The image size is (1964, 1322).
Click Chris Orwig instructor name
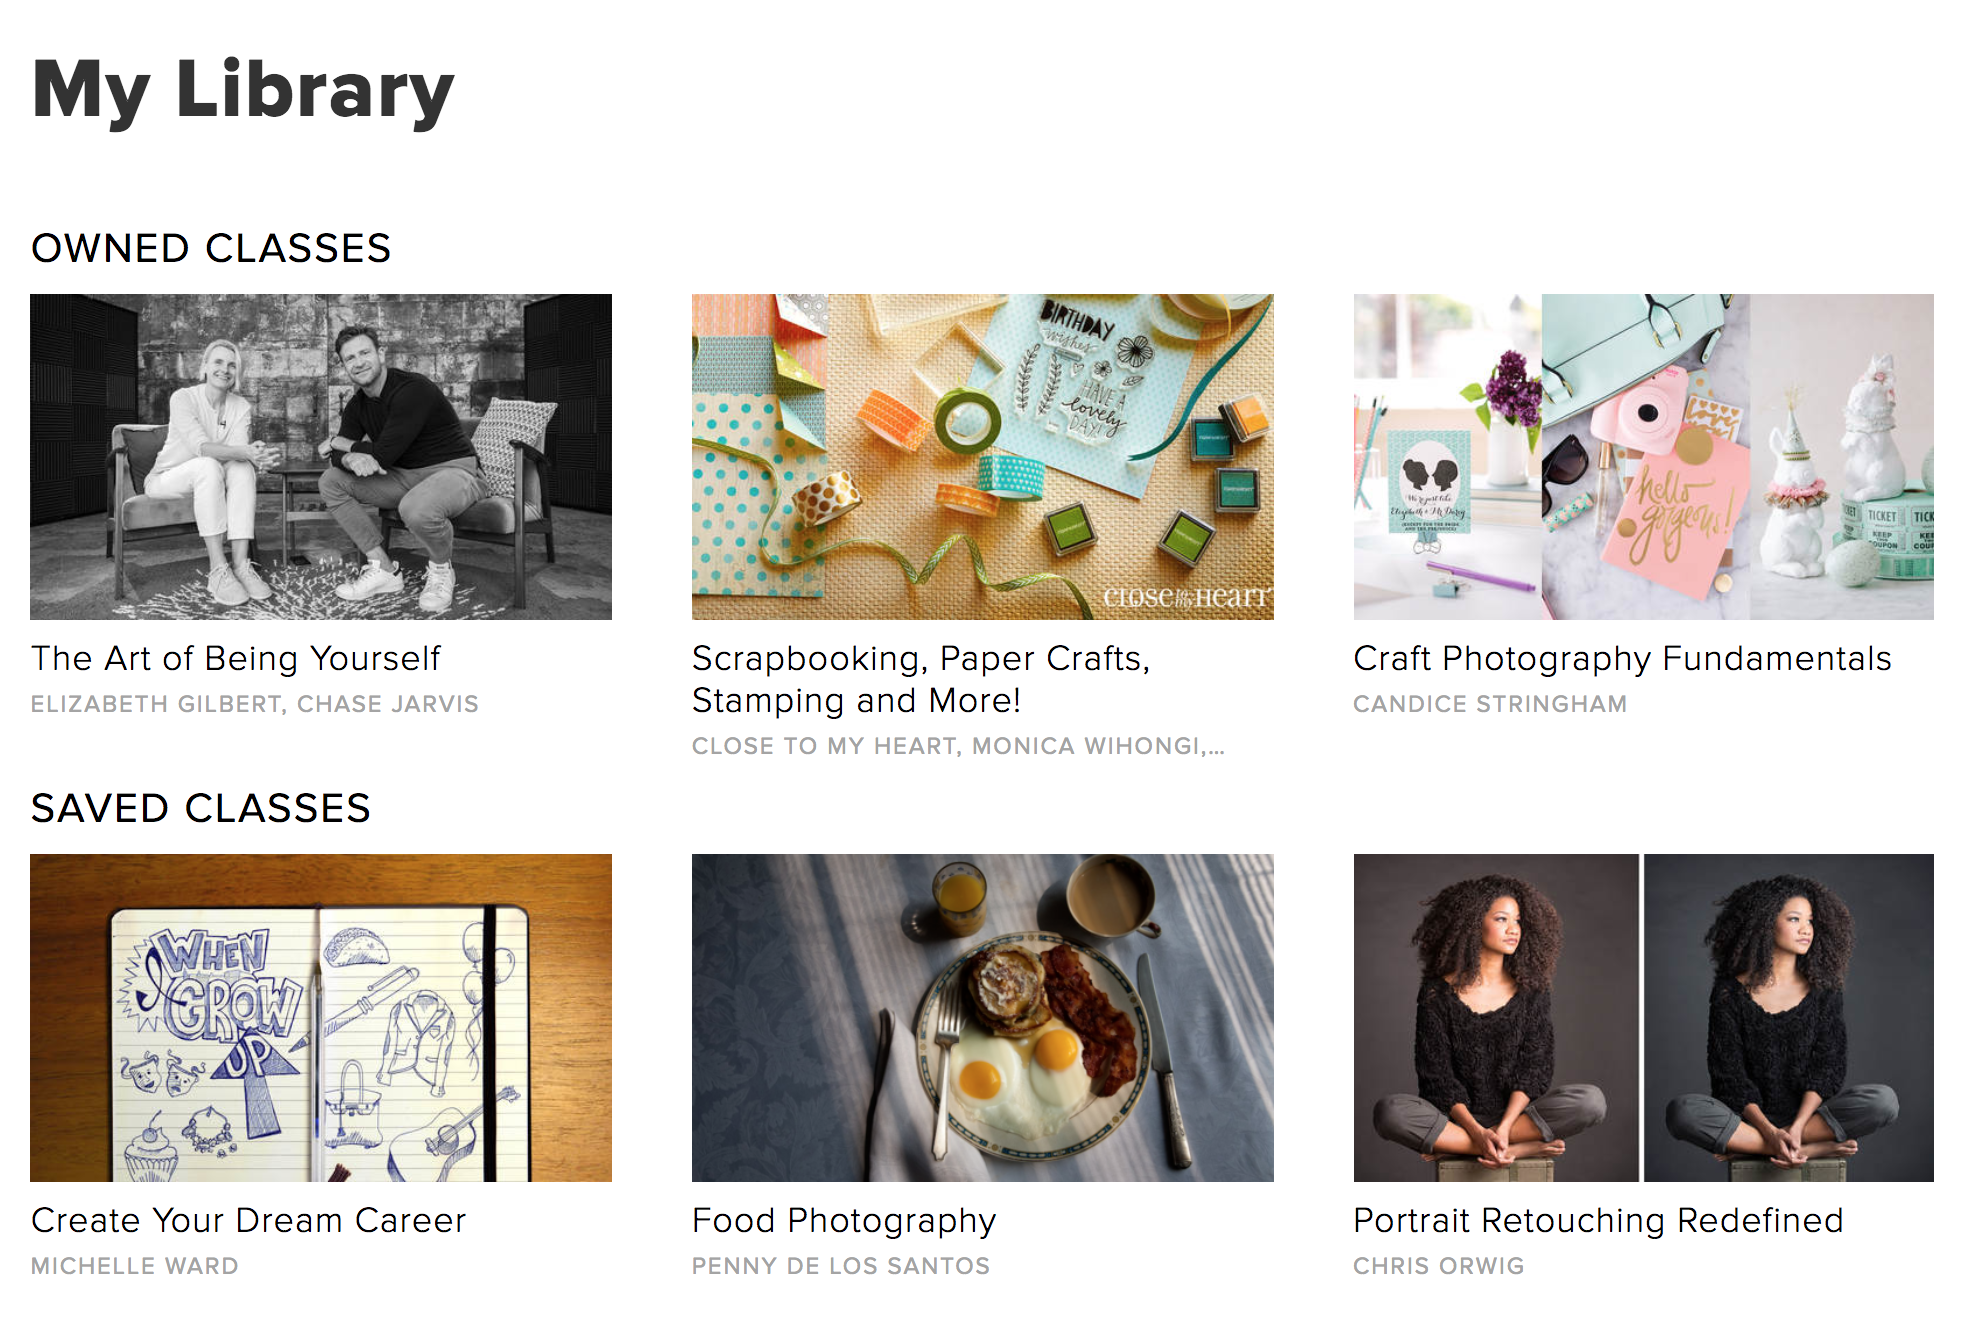point(1439,1266)
